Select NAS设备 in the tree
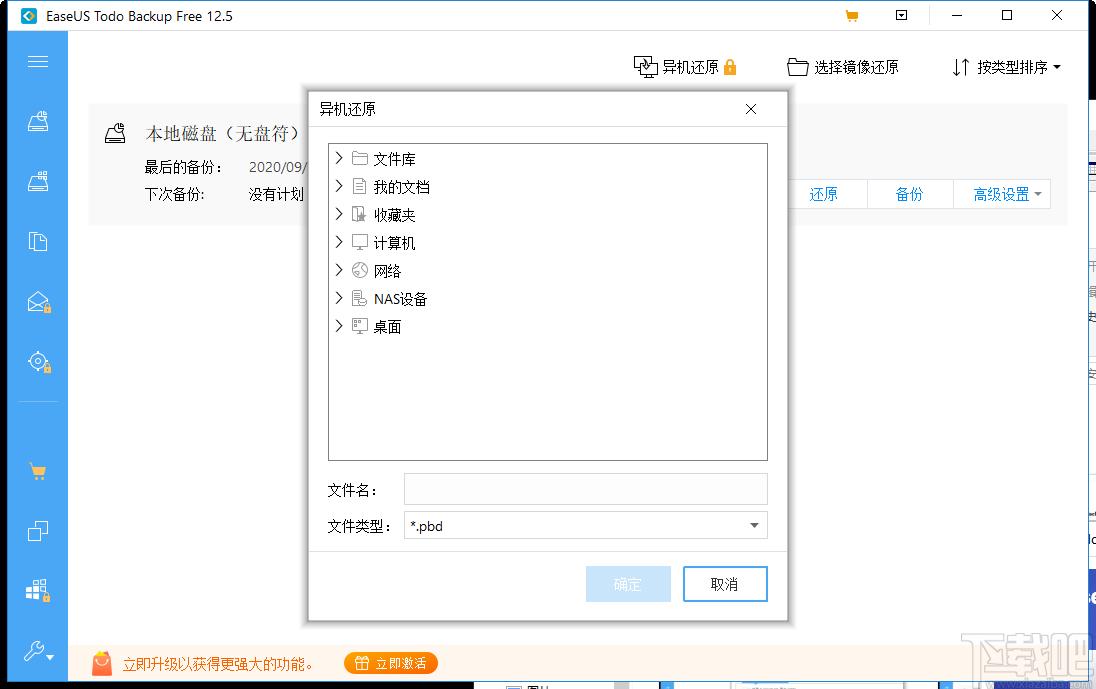Viewport: 1096px width, 689px height. (401, 299)
